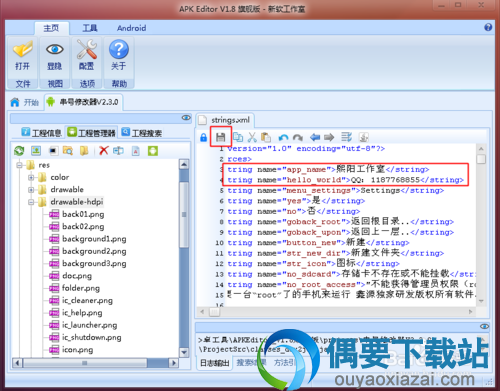Click the blue left arrow navigate back
Screen dimensions: 500x391
click(315, 137)
